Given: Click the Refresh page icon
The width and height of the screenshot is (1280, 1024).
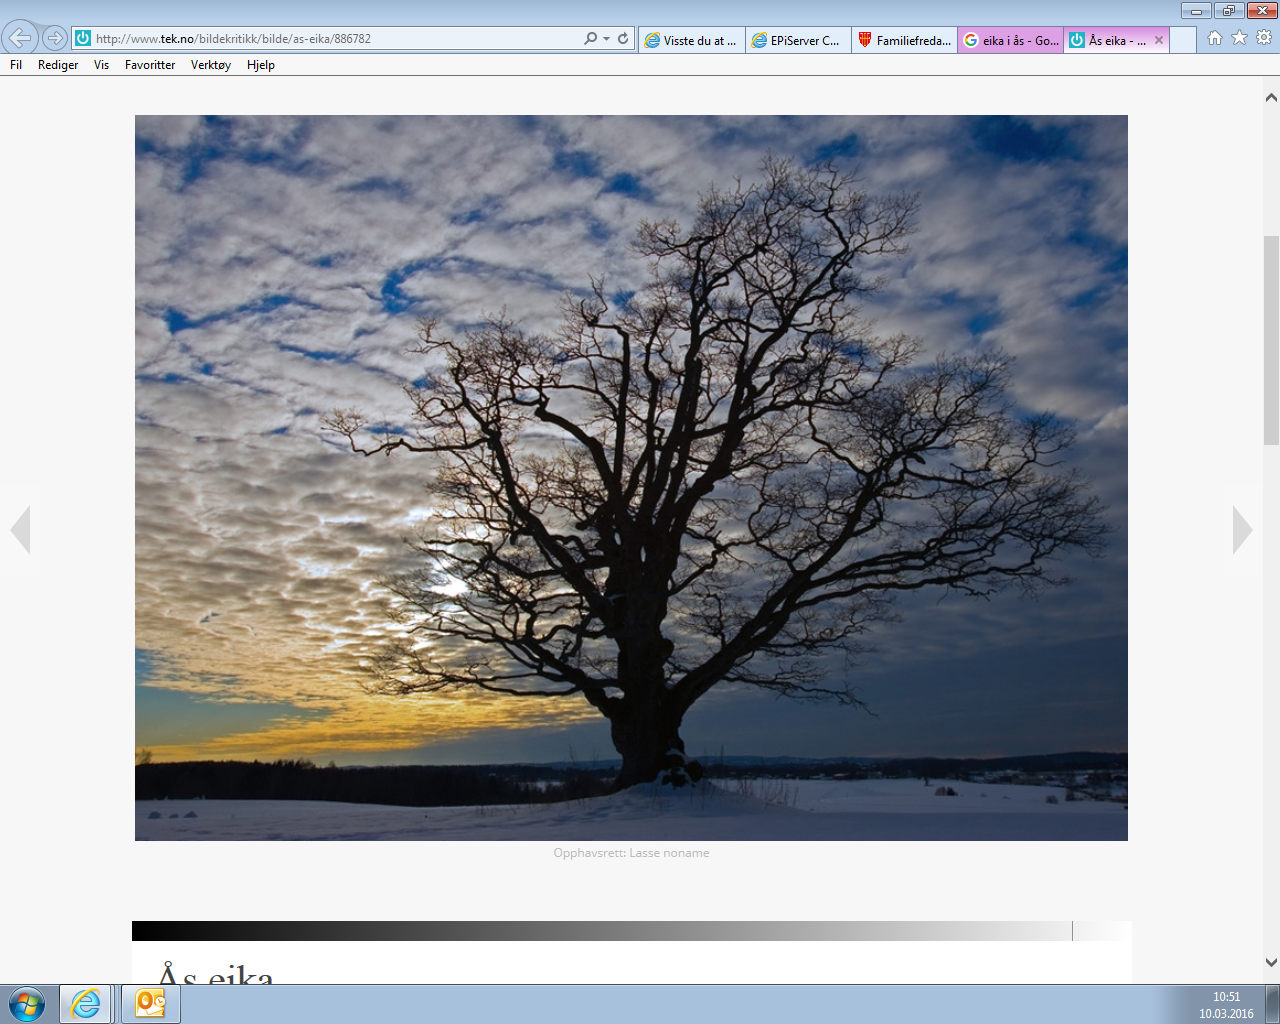Looking at the screenshot, I should 623,38.
